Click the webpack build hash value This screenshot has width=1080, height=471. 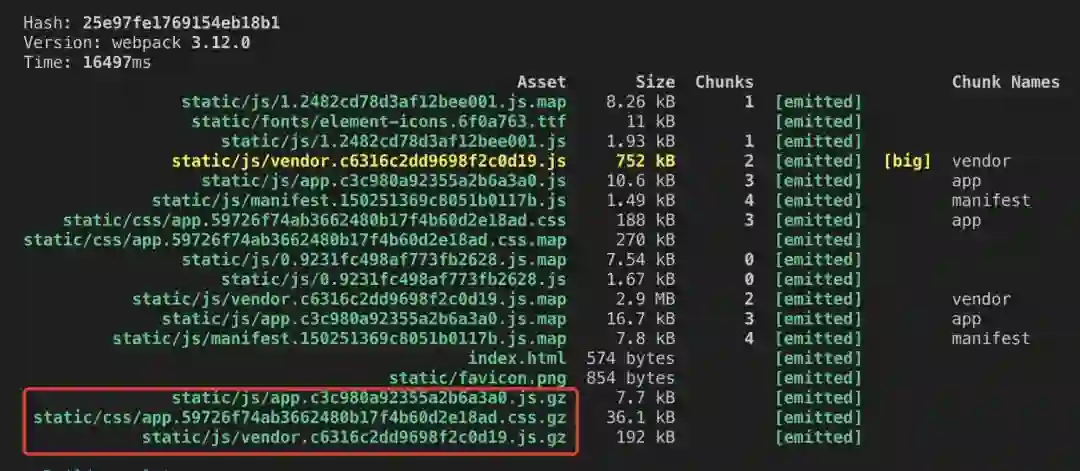point(182,23)
